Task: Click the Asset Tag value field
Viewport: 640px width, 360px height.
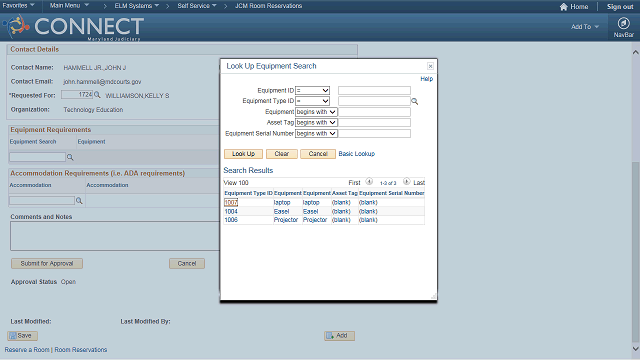Action: point(374,122)
